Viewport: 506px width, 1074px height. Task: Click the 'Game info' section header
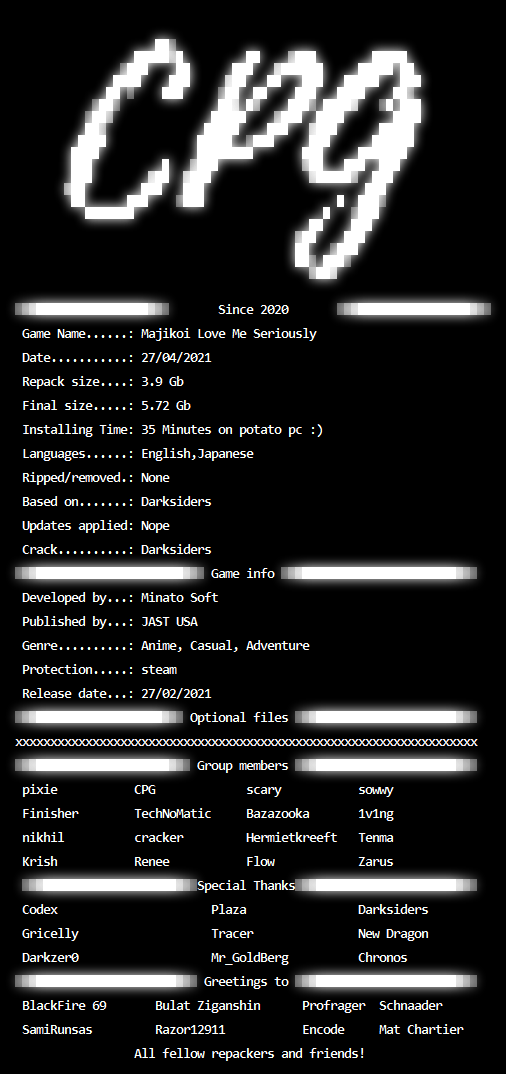(242, 573)
